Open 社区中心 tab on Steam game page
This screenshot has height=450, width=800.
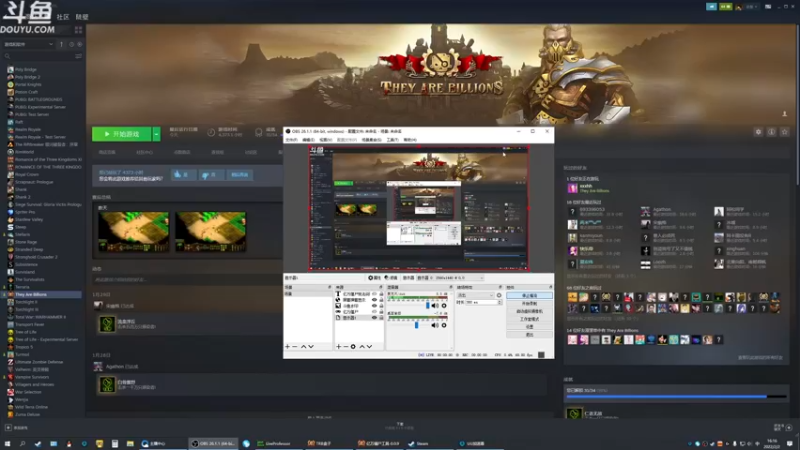pyautogui.click(x=144, y=152)
